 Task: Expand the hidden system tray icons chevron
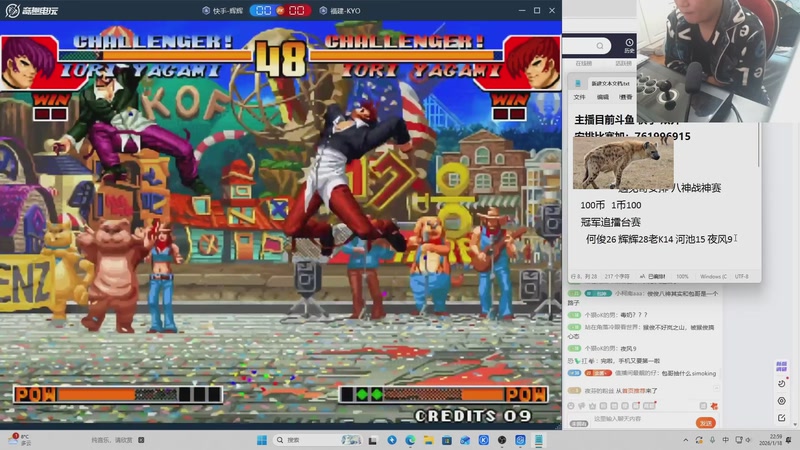pyautogui.click(x=686, y=440)
